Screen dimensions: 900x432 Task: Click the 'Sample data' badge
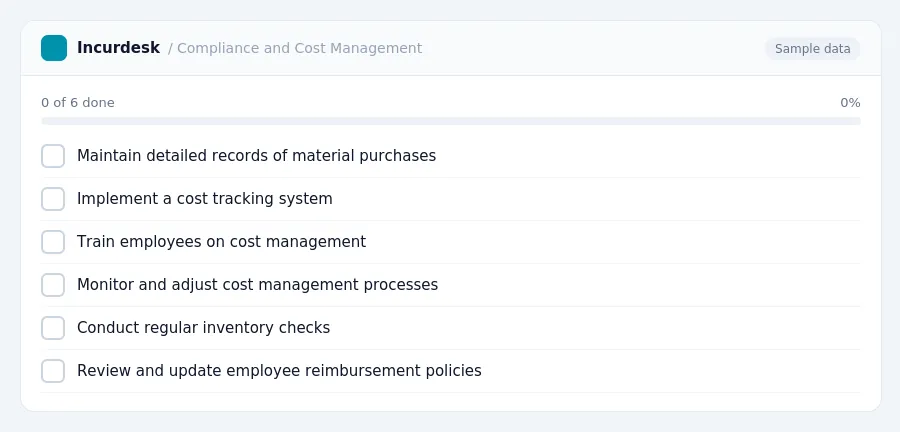click(x=812, y=49)
